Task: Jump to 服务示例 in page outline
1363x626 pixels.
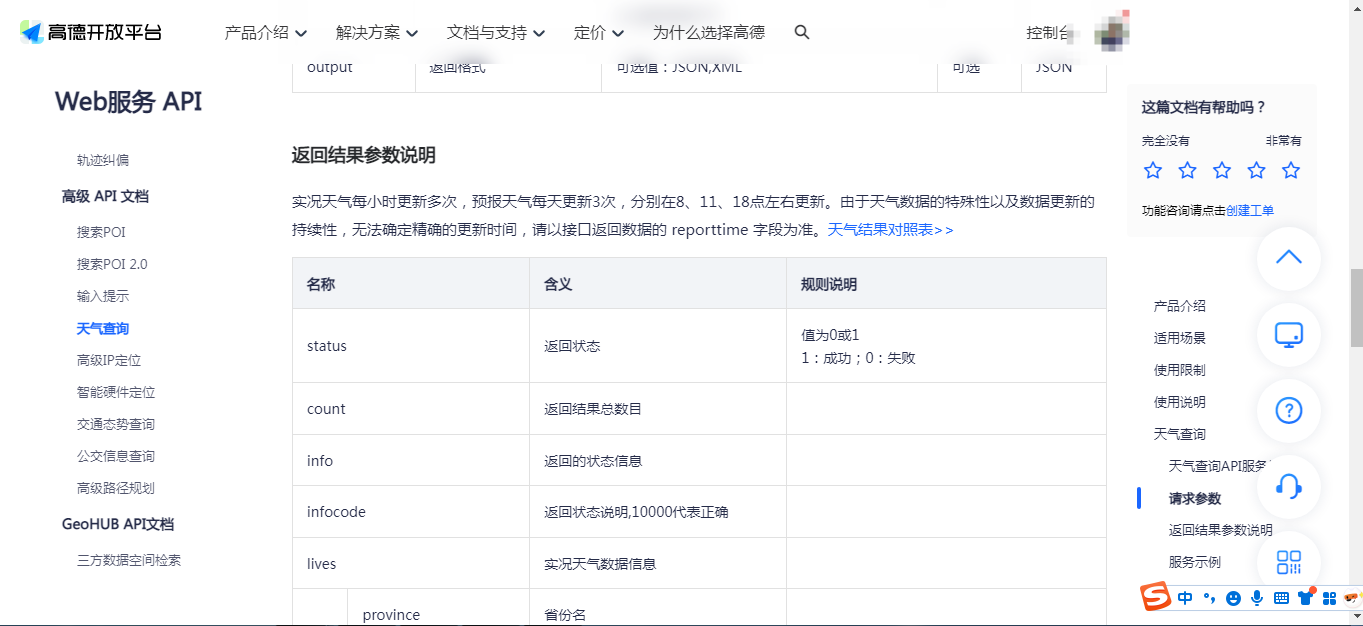Action: click(x=1195, y=562)
